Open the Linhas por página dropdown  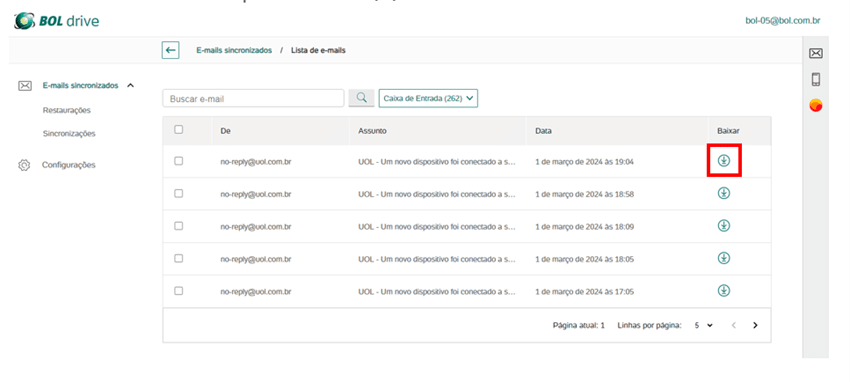pos(704,326)
